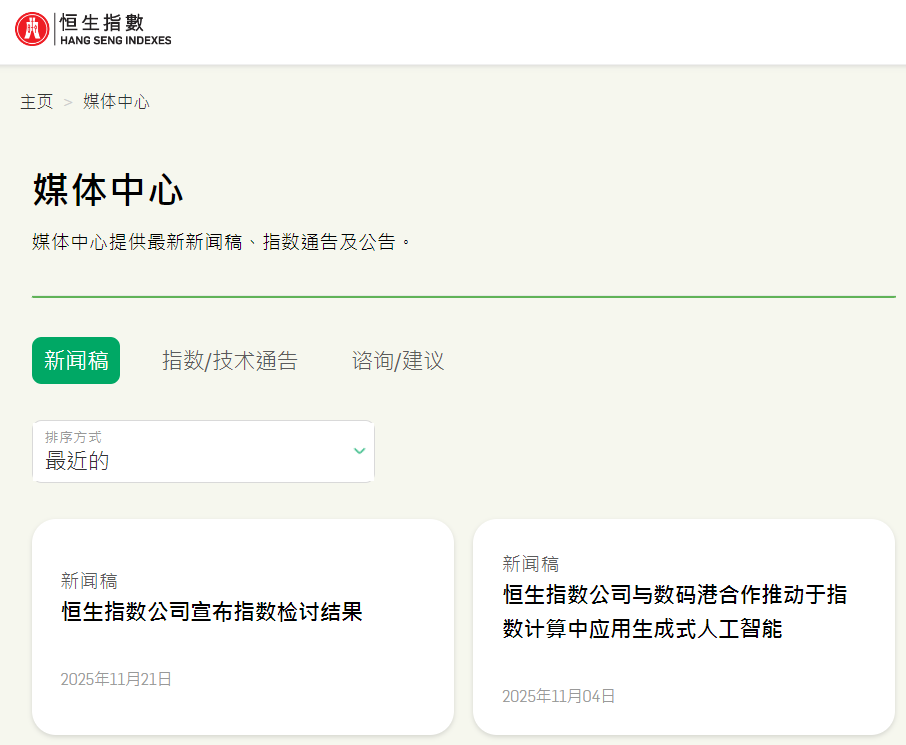Click 新闻稿 label above the 数码港 title

tap(530, 564)
